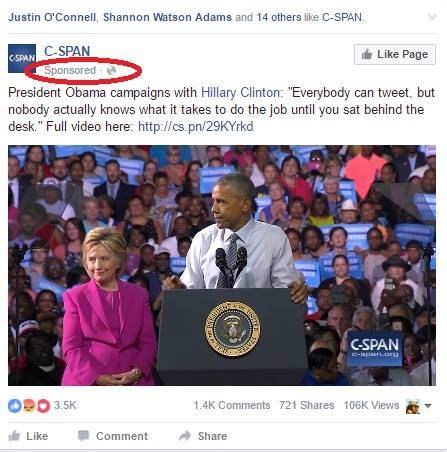Click the globe public audience icon
447x452 pixels.
[111, 70]
